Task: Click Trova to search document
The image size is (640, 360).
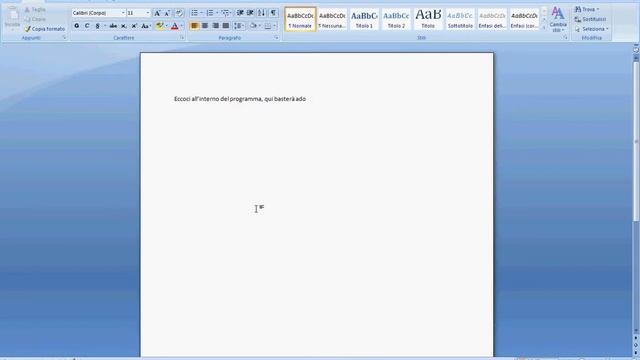Action: click(x=587, y=9)
